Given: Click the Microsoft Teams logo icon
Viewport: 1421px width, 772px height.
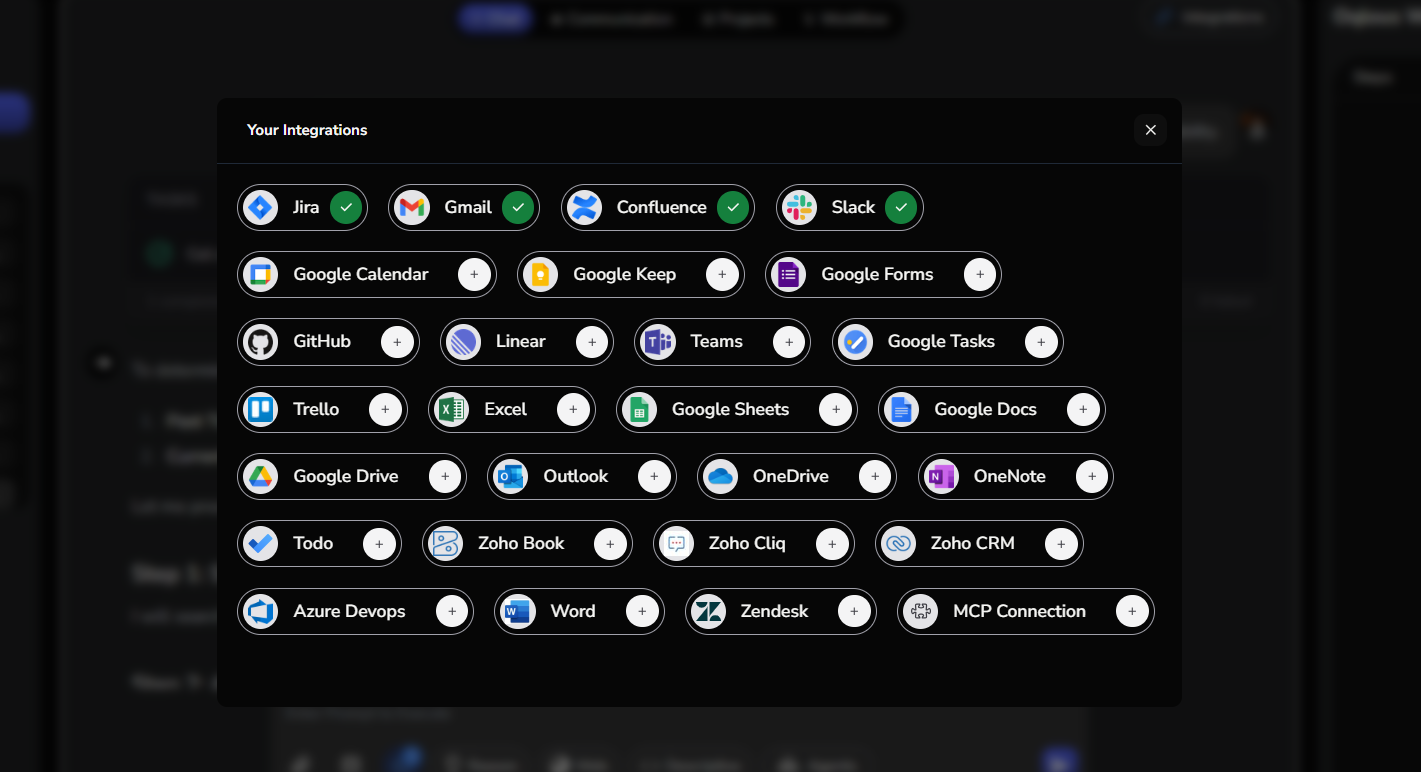Looking at the screenshot, I should [x=657, y=342].
